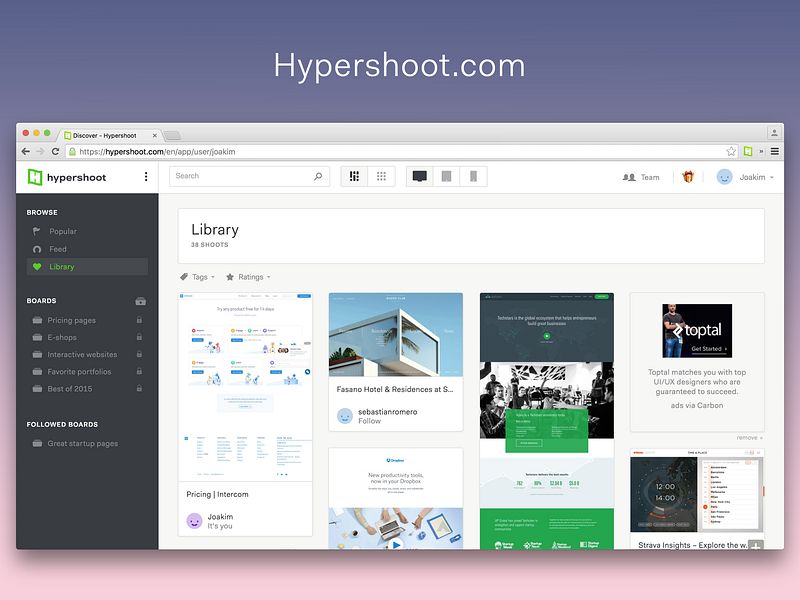The height and width of the screenshot is (600, 800).
Task: Open the Dropbox productivity tools thumbnail
Action: coord(396,499)
